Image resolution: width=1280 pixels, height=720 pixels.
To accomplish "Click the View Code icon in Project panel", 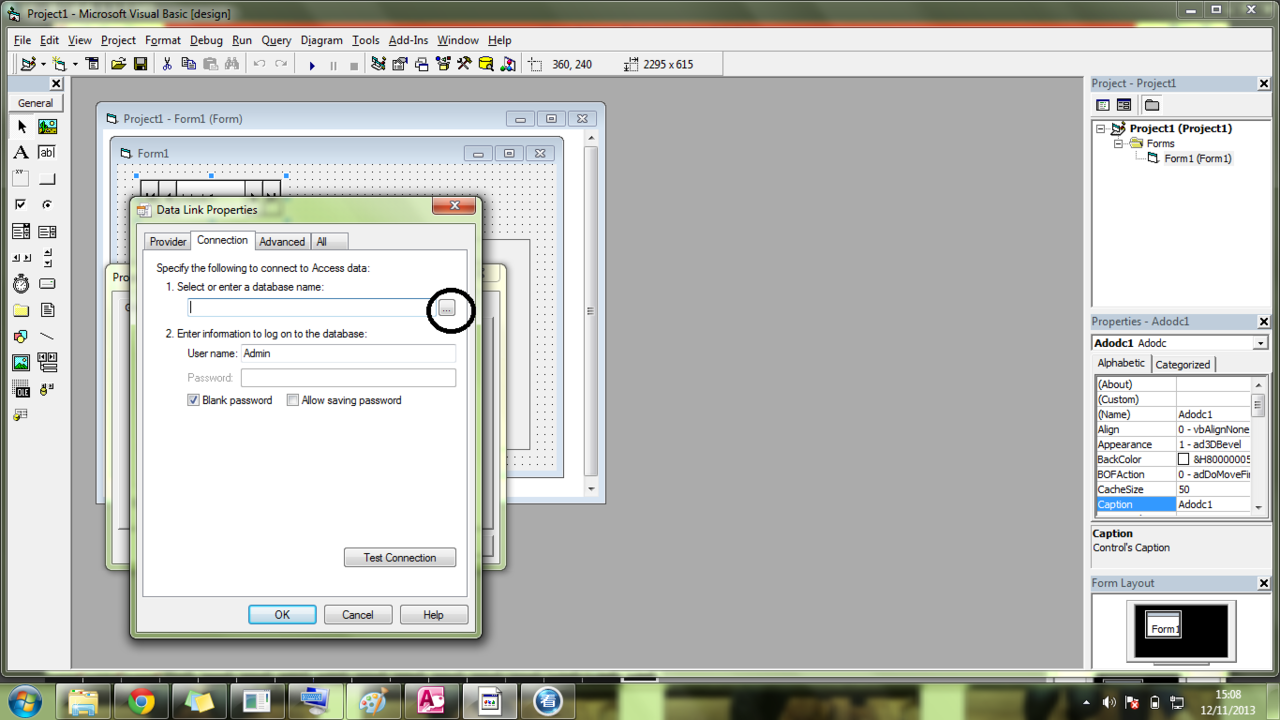I will [x=1103, y=105].
